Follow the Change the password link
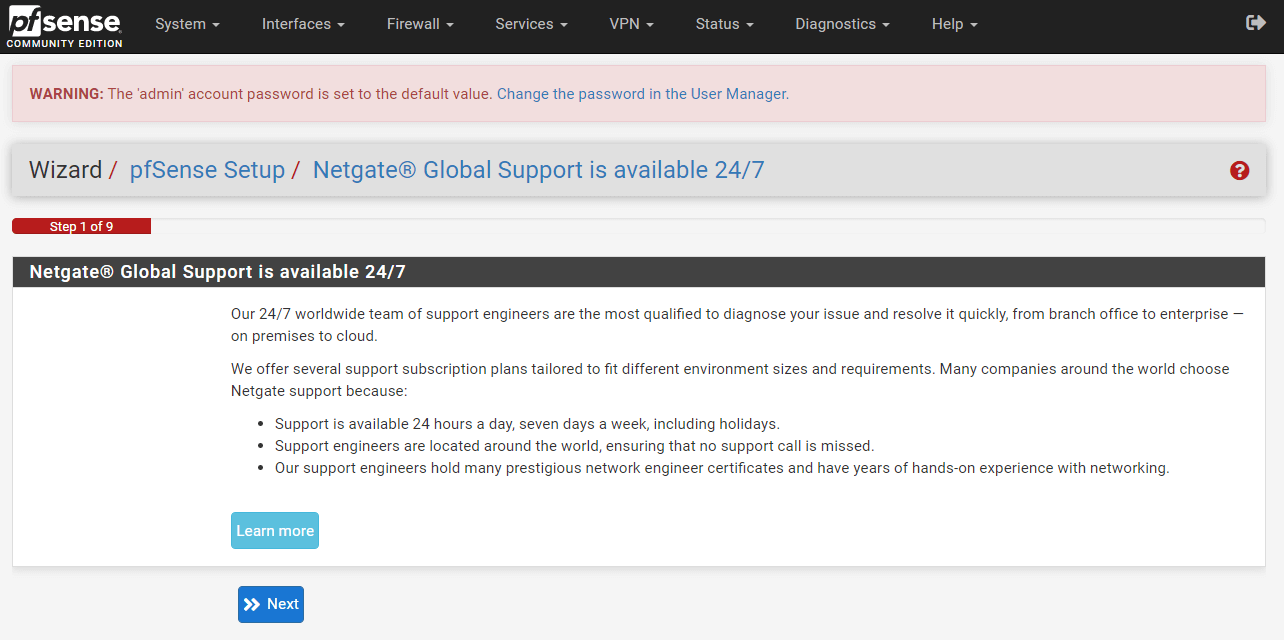Image resolution: width=1284 pixels, height=640 pixels. coord(641,94)
